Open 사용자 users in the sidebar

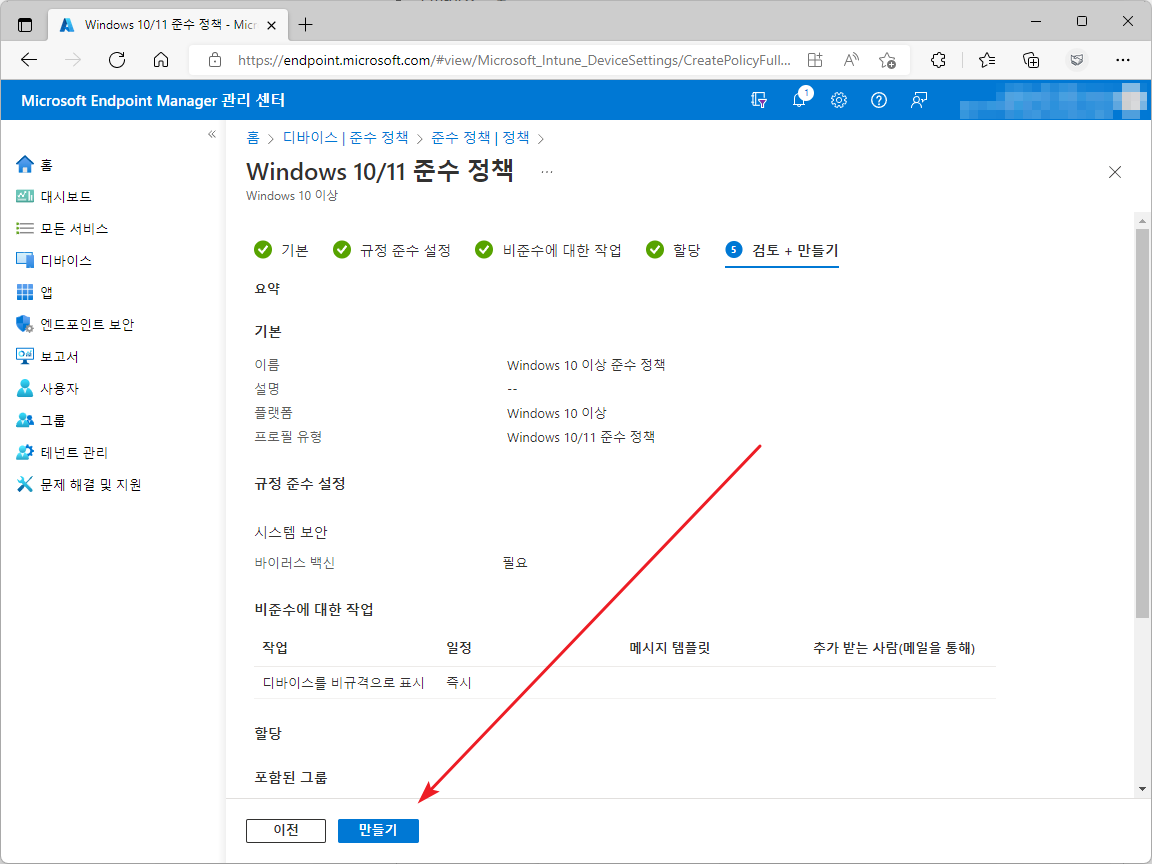coord(47,388)
